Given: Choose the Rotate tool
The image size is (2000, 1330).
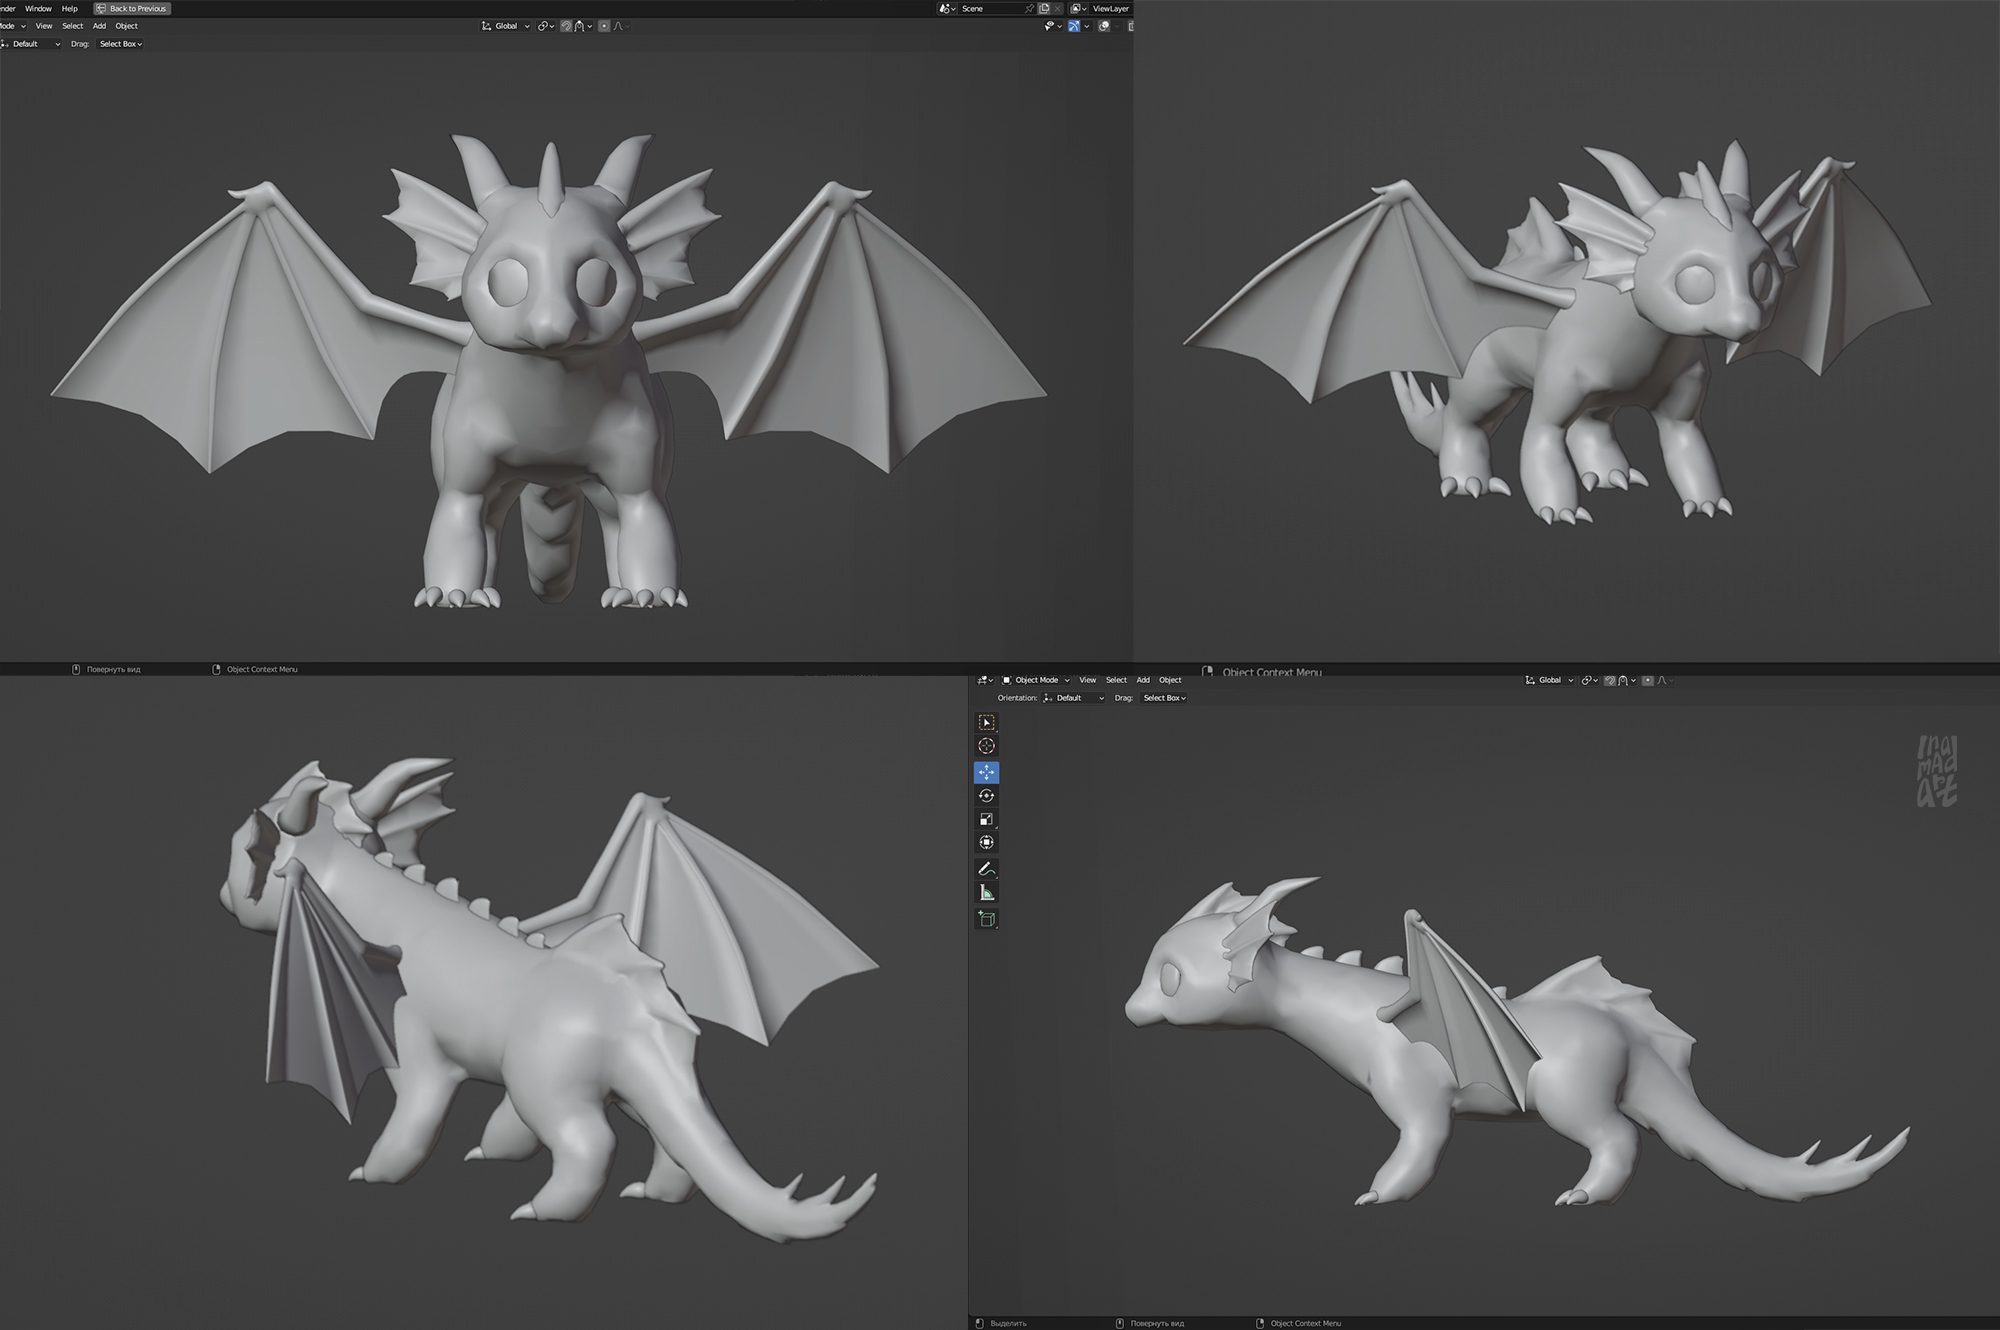Looking at the screenshot, I should pos(986,796).
